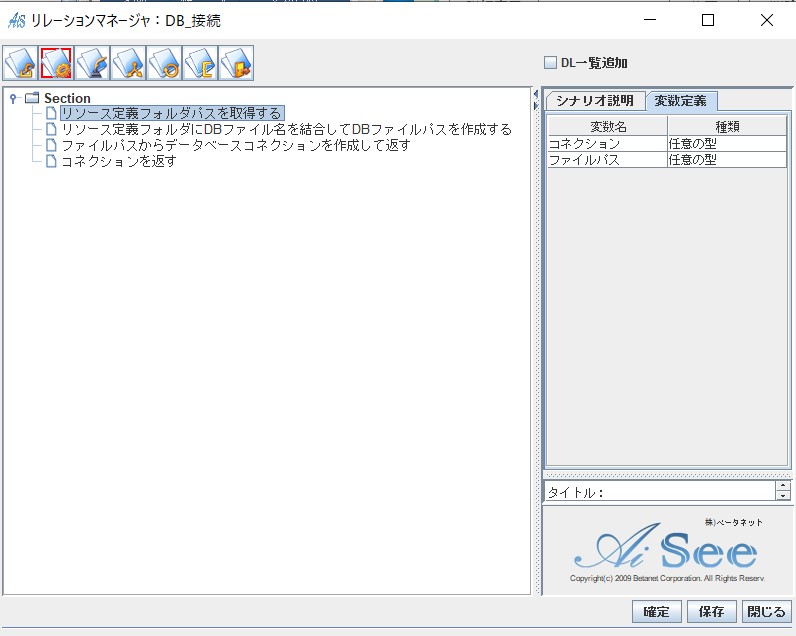796x636 pixels.
Task: Minimize the リレーションマネージャ window
Action: click(x=650, y=20)
